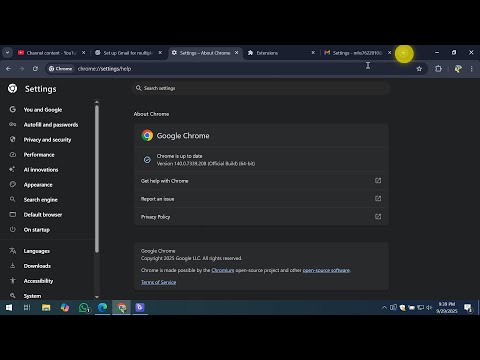
Task: Open On startup settings
Action: [x=36, y=230]
